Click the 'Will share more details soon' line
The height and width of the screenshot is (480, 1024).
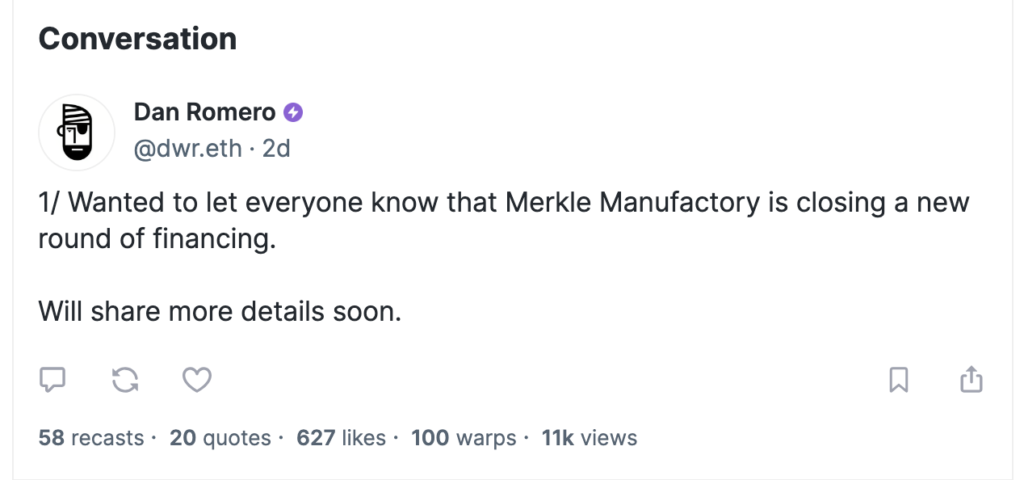[219, 311]
